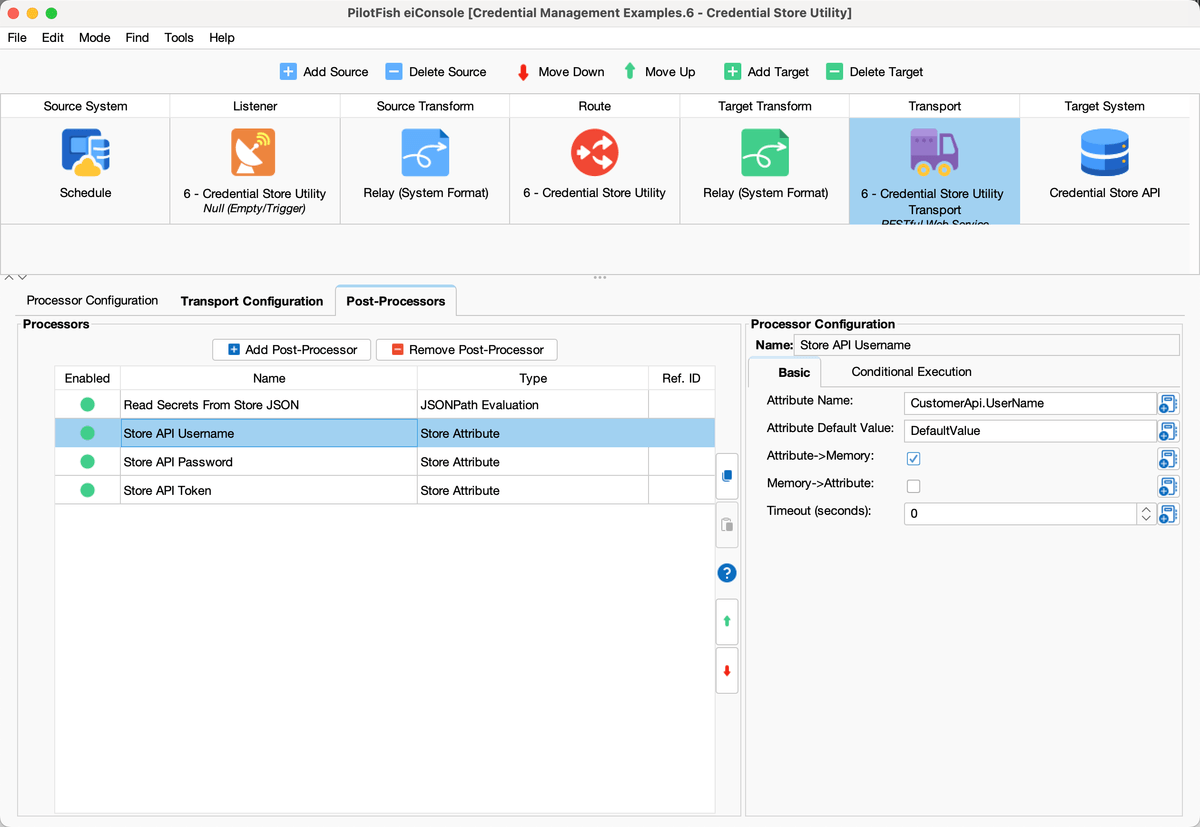Toggle enabled dot for Store API Password
Image resolution: width=1200 pixels, height=827 pixels.
pos(87,462)
